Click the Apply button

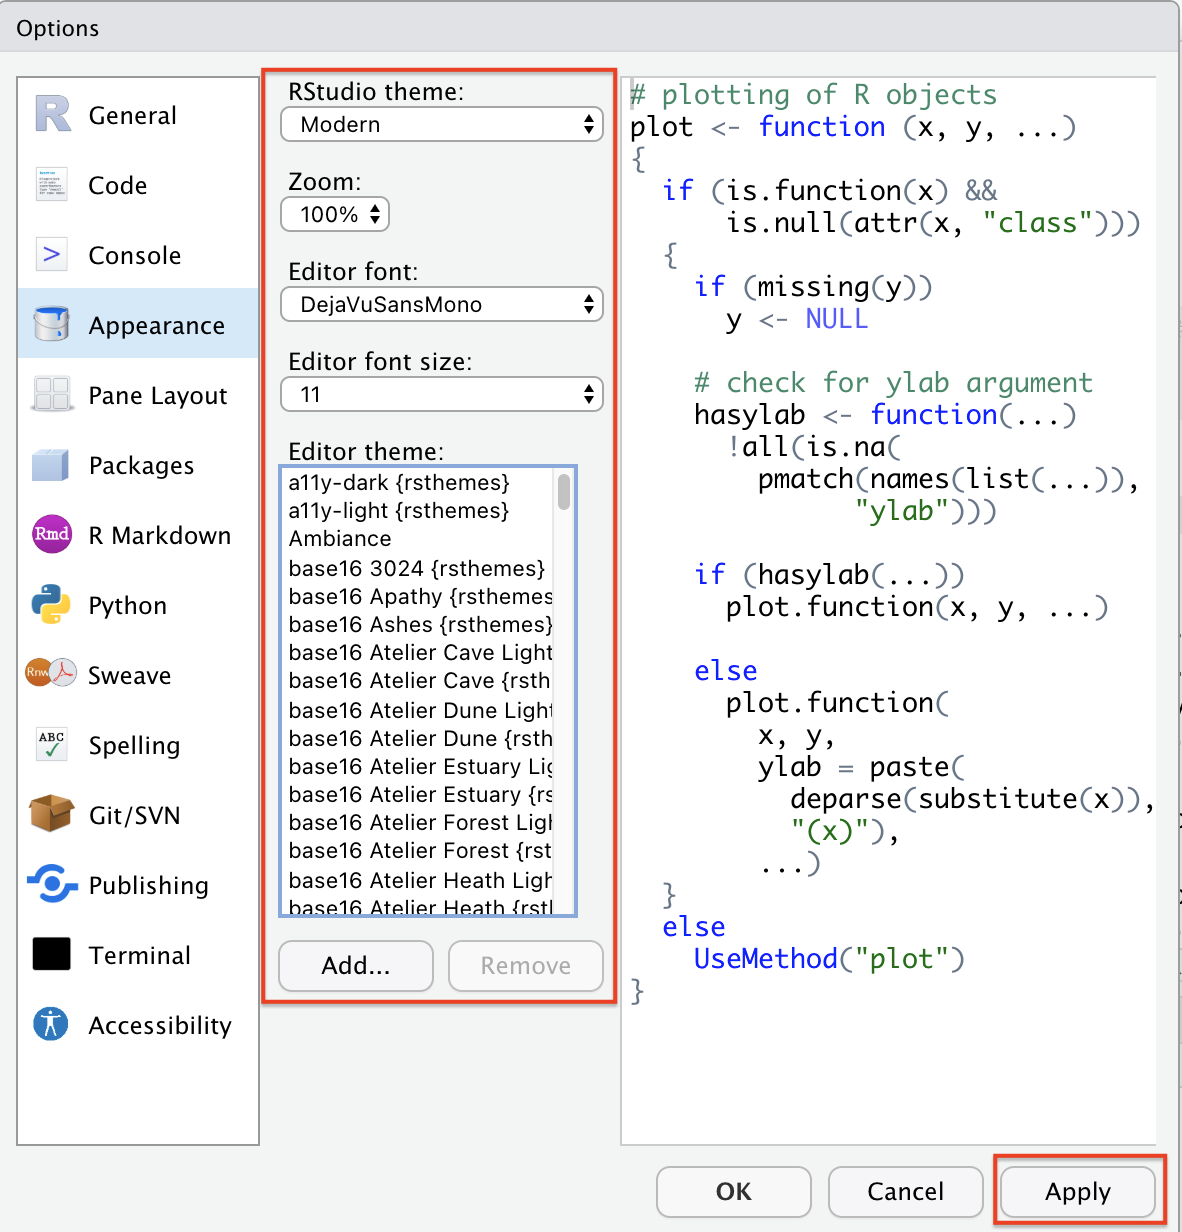point(1078,1191)
